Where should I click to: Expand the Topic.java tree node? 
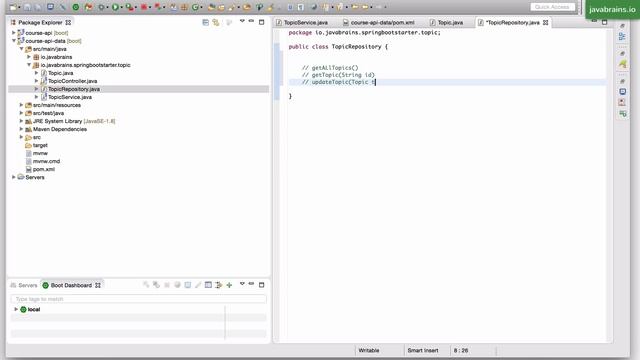(36, 73)
